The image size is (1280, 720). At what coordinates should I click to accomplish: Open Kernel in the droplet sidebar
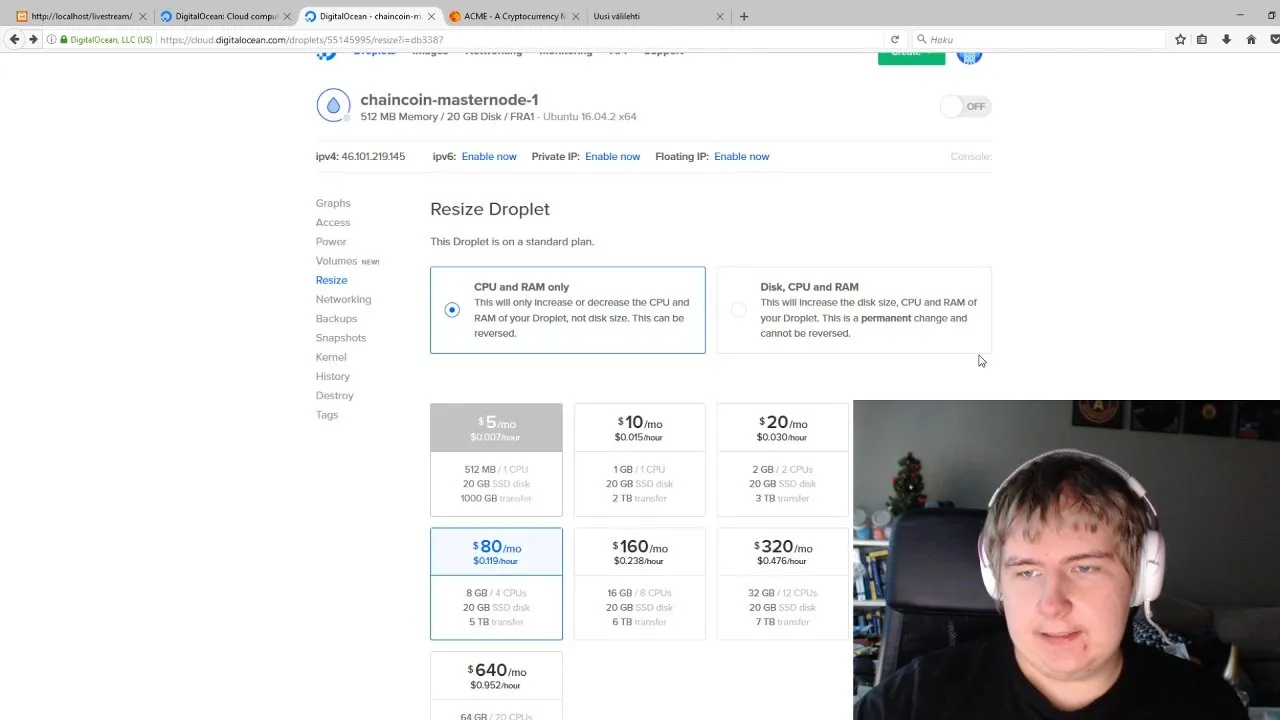331,357
